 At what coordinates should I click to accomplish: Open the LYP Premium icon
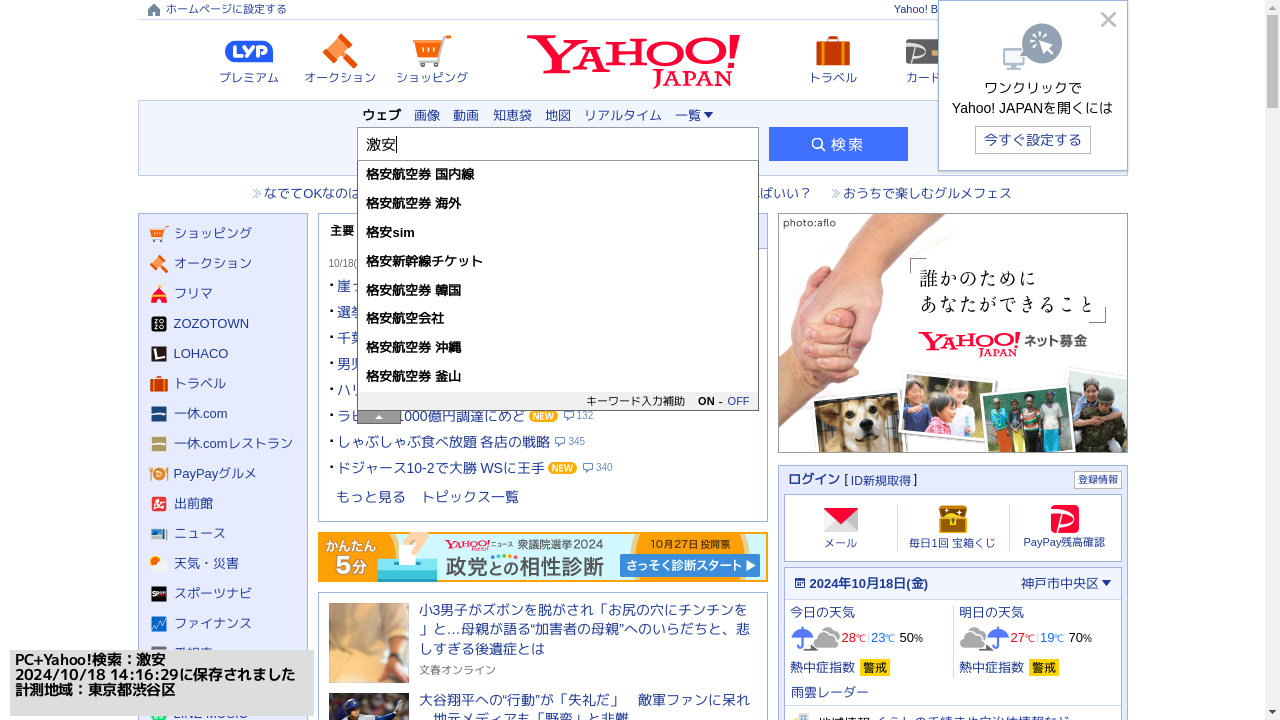pyautogui.click(x=249, y=52)
